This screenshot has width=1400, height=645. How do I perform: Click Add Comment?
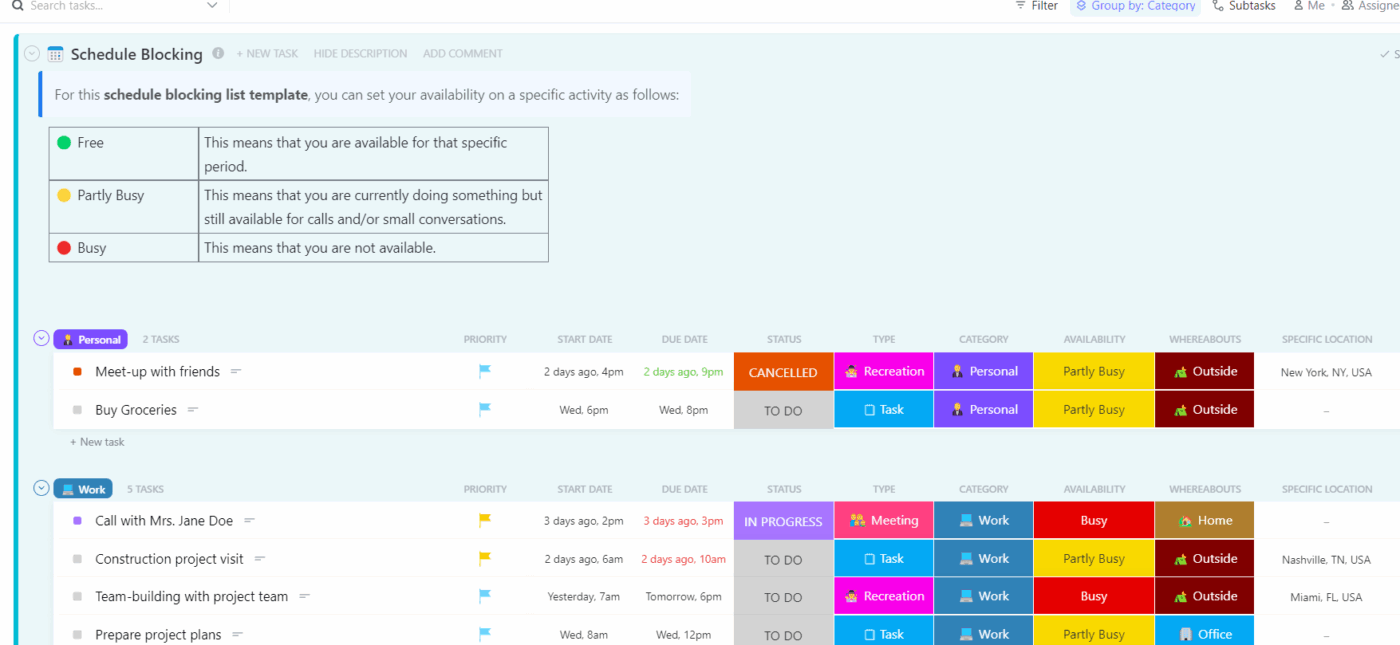tap(462, 53)
